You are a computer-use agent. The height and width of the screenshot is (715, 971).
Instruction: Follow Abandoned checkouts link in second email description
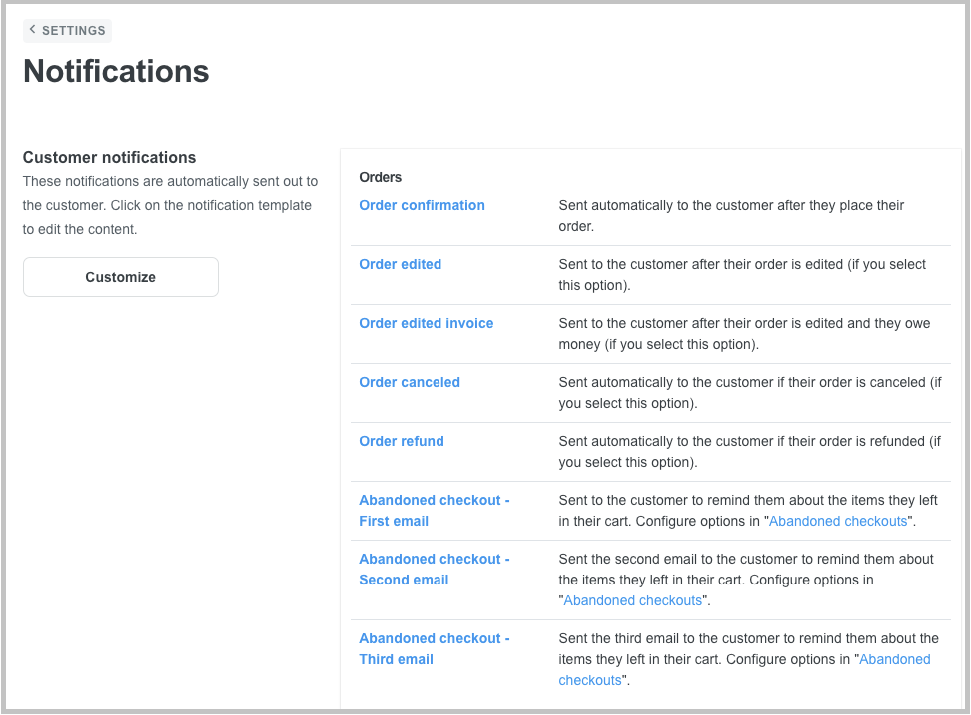(632, 600)
